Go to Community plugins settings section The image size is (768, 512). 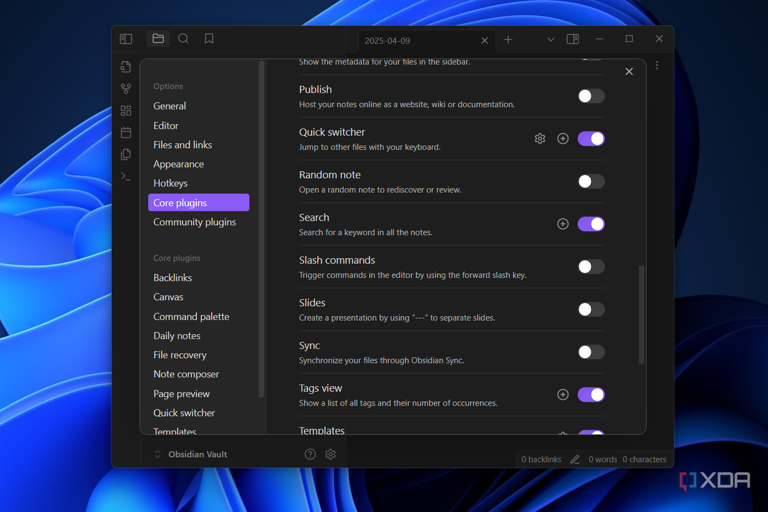(194, 222)
